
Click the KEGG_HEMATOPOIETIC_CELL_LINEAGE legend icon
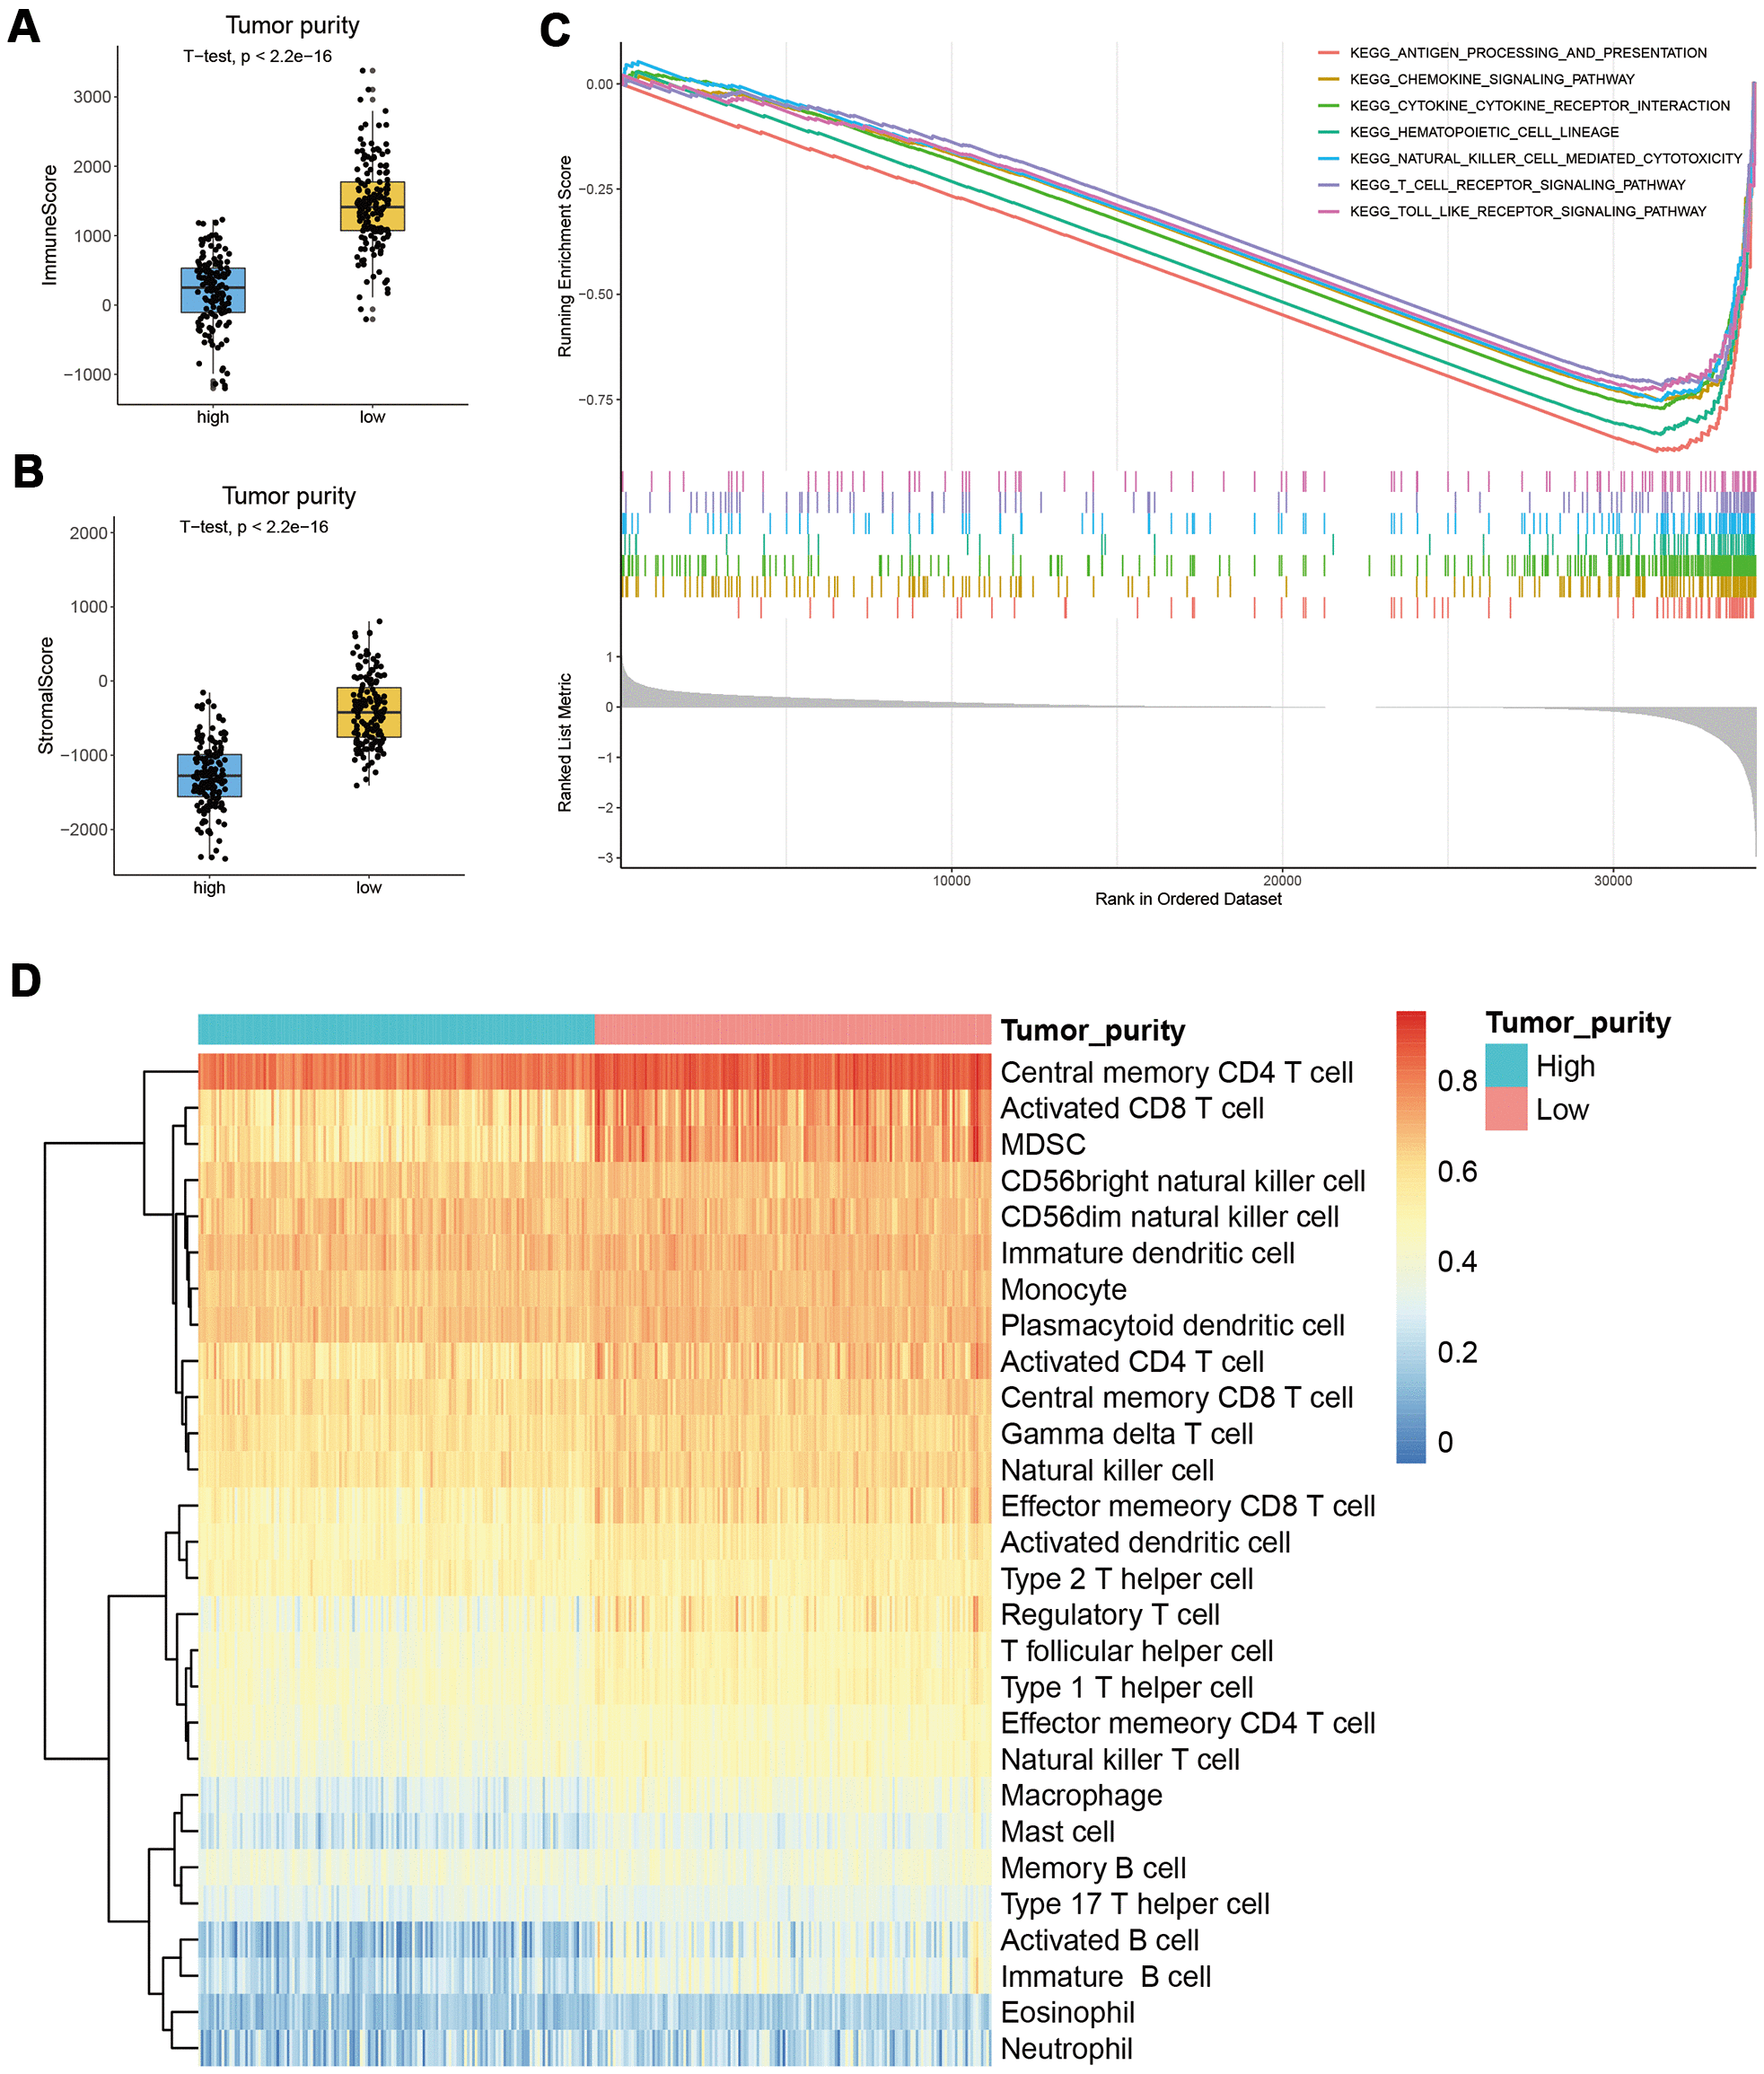pos(1325,138)
